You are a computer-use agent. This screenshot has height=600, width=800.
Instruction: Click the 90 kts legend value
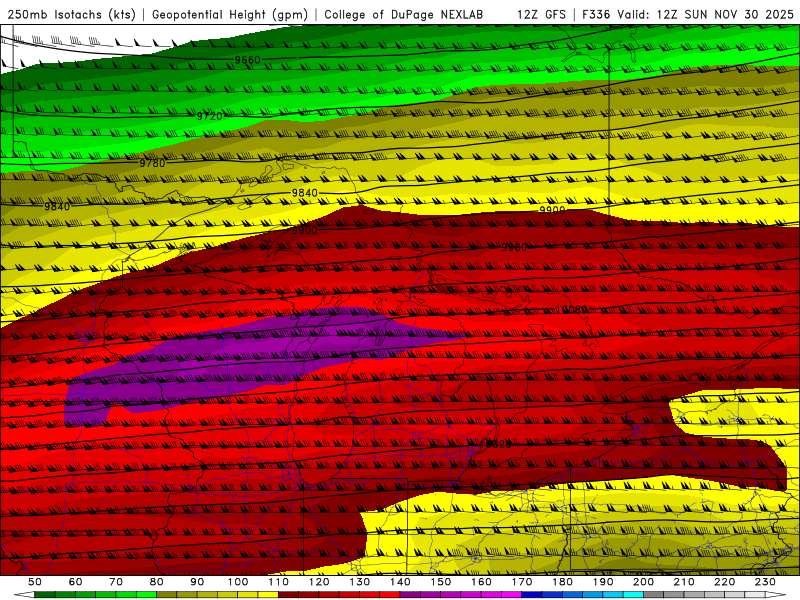click(x=197, y=582)
